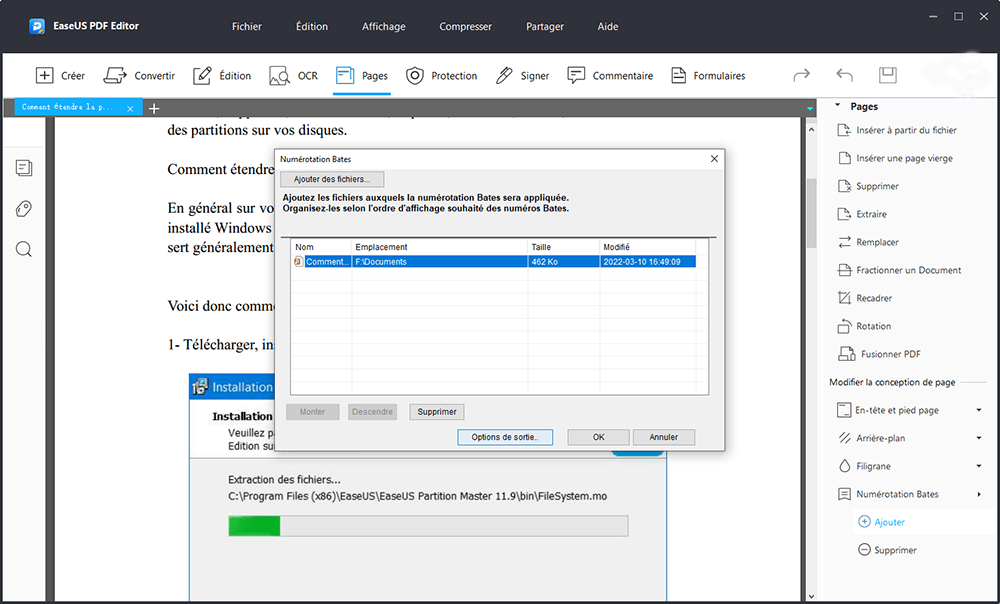
Task: Click the Supprimer button in dialog
Action: pos(437,412)
